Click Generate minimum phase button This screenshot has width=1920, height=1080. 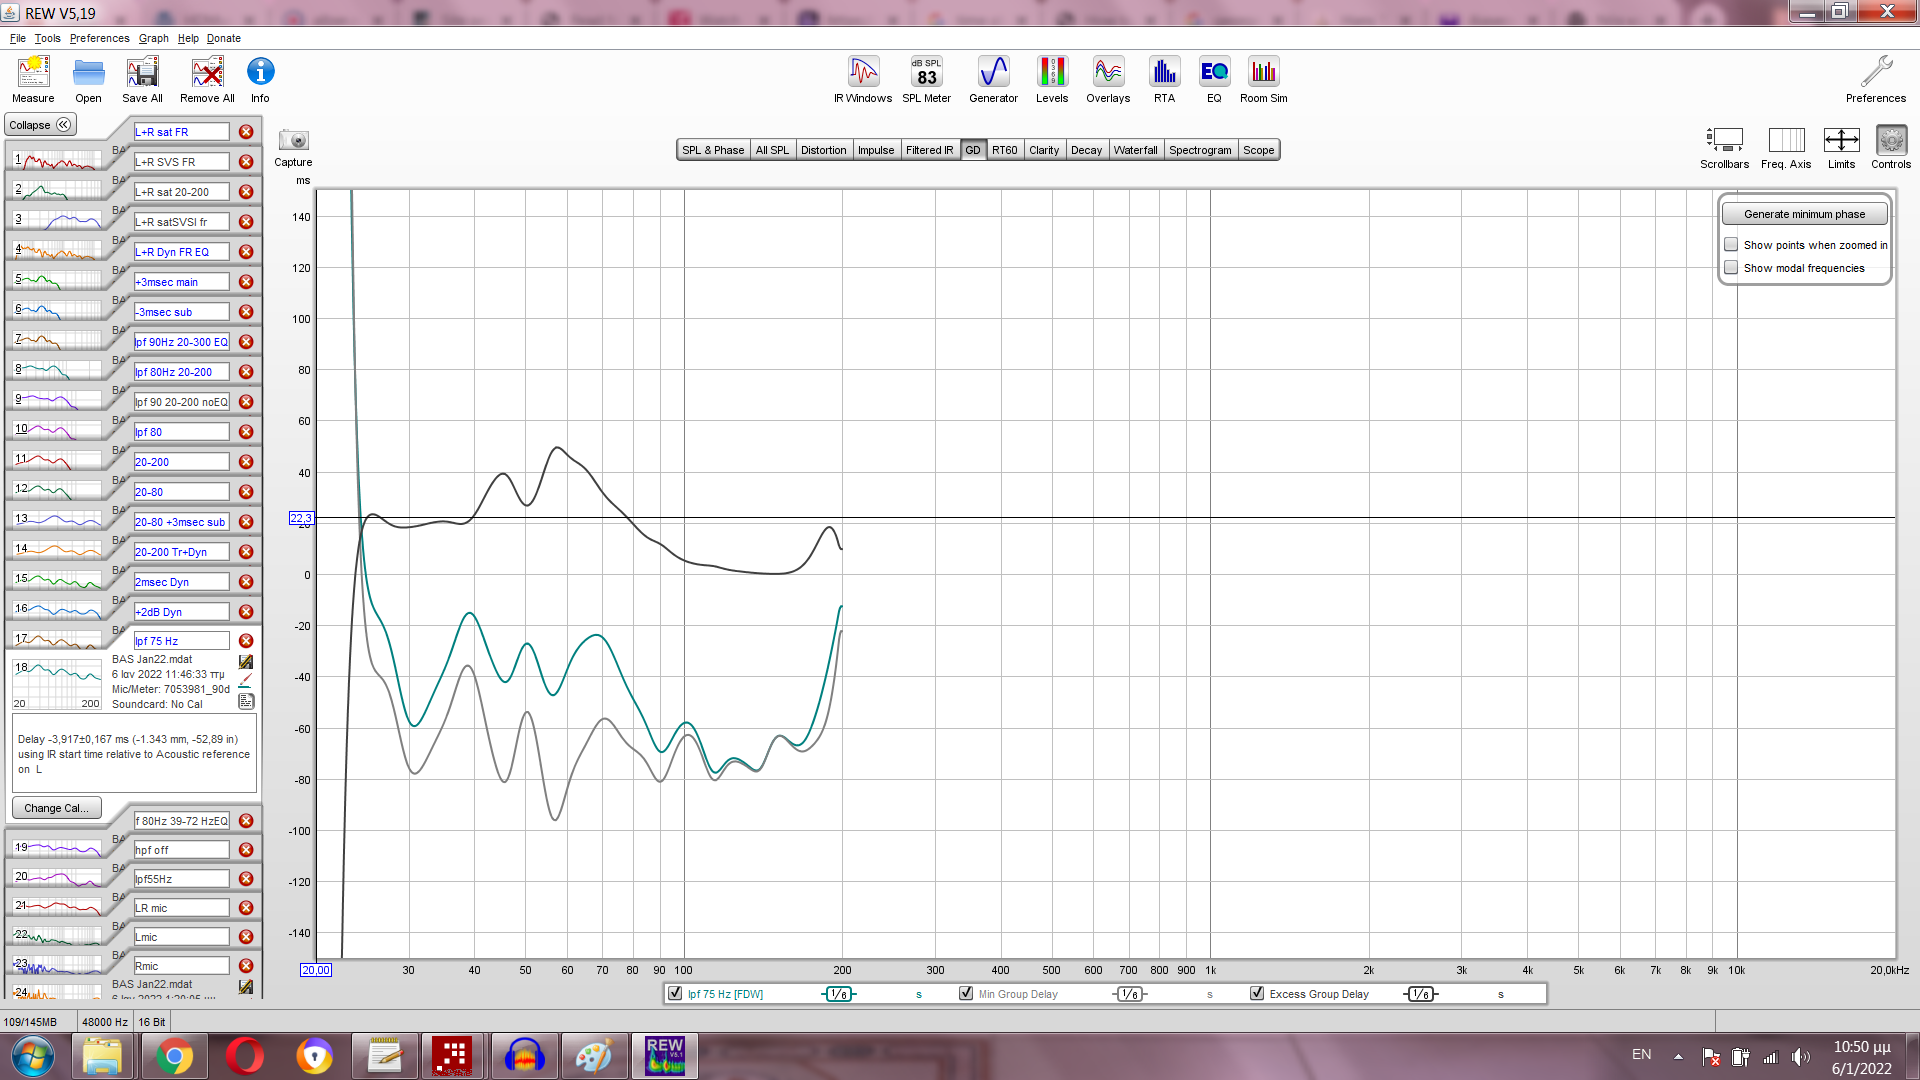pyautogui.click(x=1804, y=214)
